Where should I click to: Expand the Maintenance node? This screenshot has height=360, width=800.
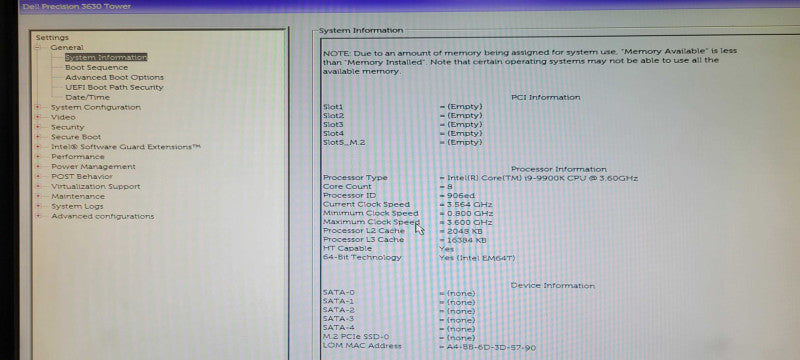point(38,196)
